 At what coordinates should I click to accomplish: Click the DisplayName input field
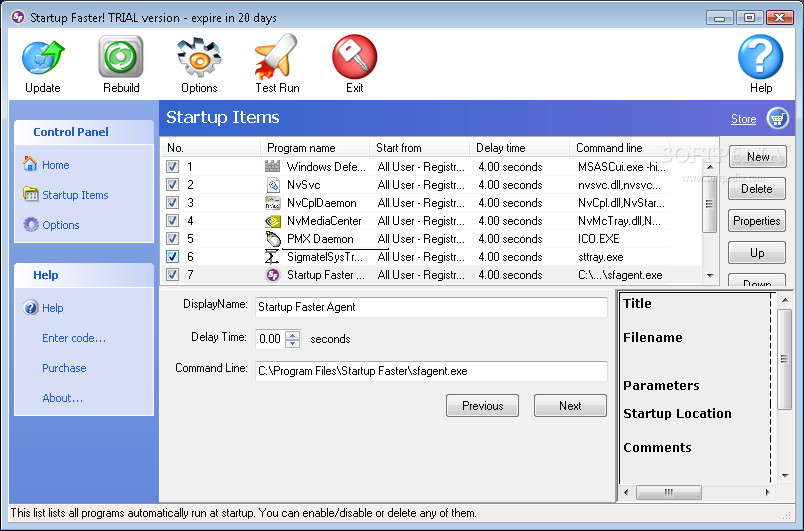431,307
